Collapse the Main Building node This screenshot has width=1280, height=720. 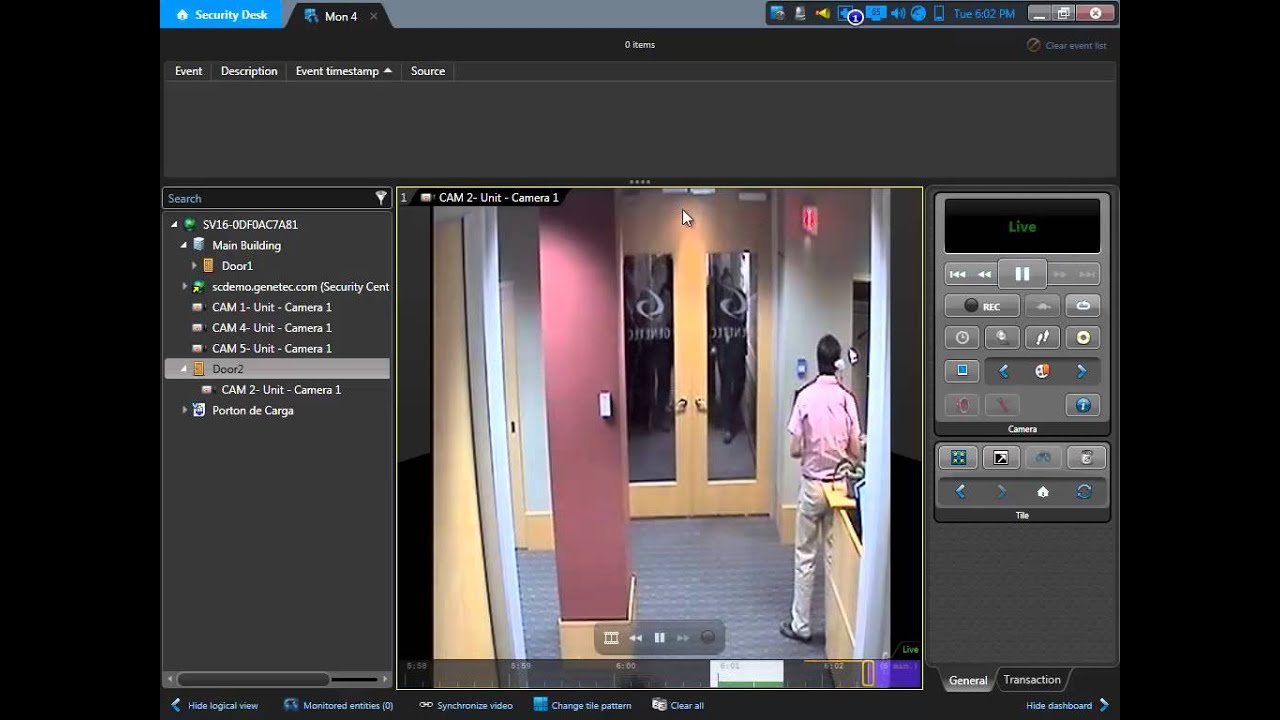coord(183,245)
